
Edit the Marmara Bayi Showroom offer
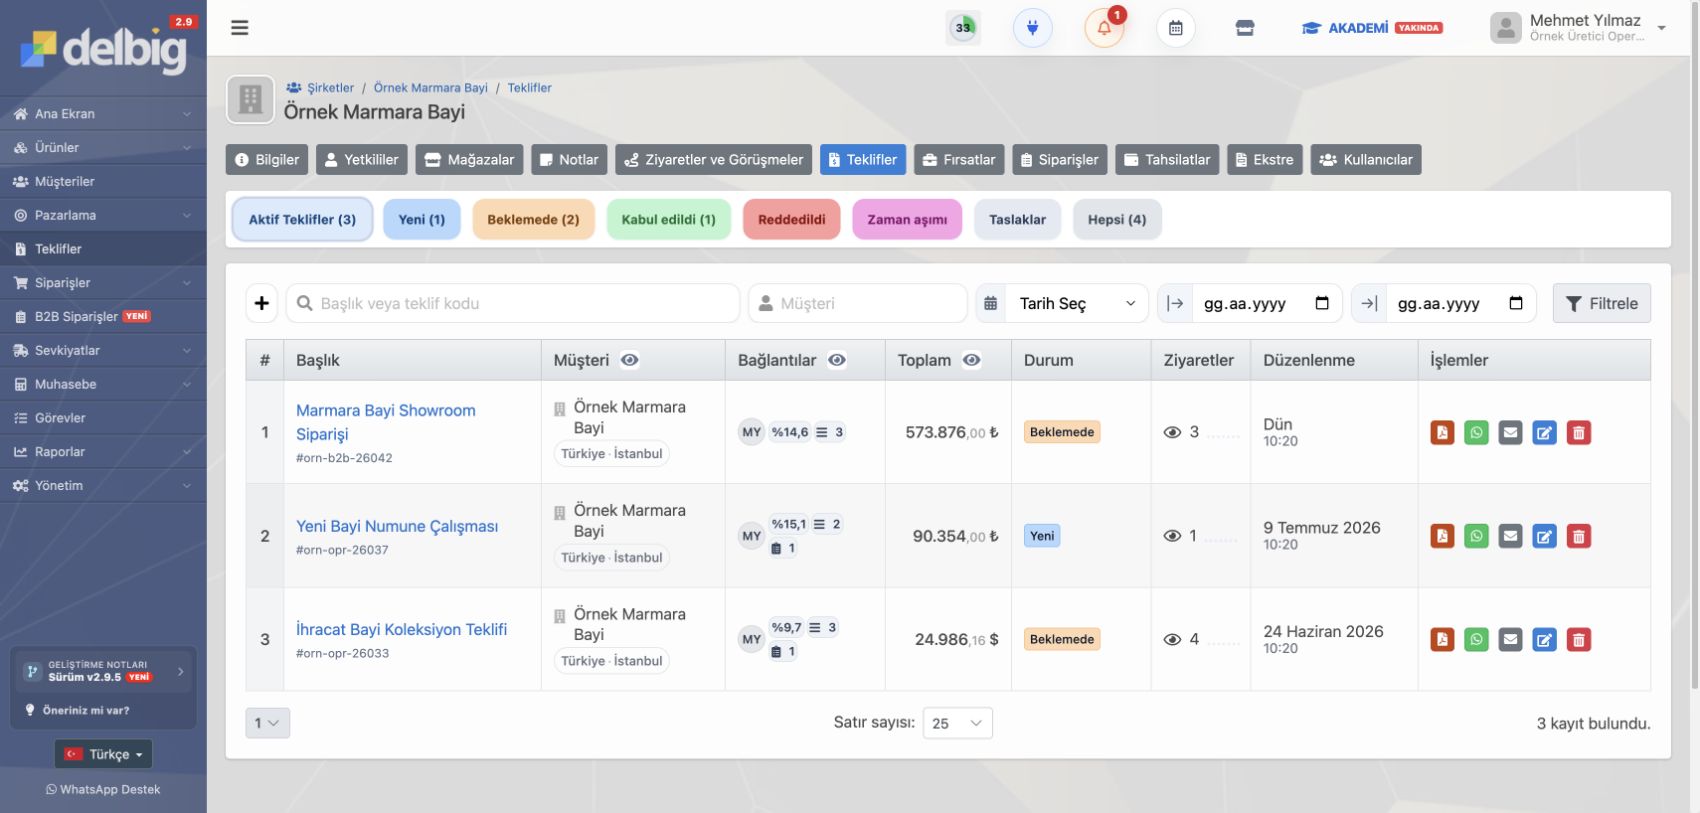(x=1544, y=433)
